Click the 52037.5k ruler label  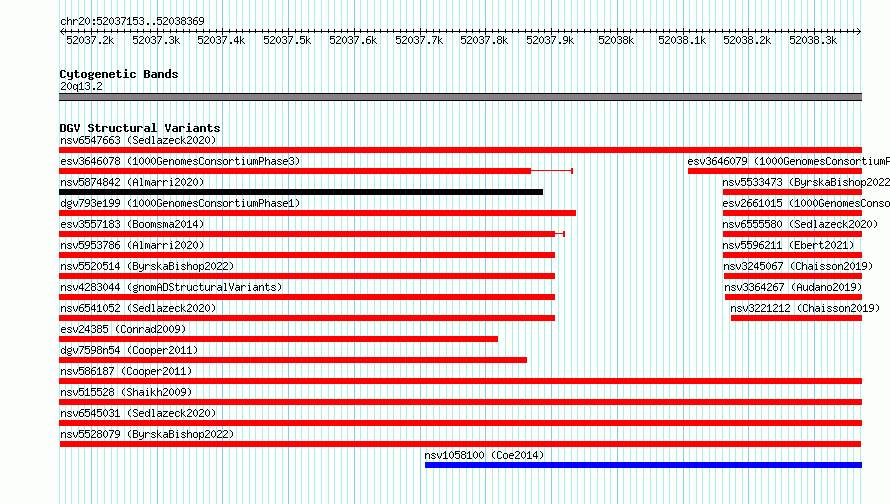click(x=287, y=40)
